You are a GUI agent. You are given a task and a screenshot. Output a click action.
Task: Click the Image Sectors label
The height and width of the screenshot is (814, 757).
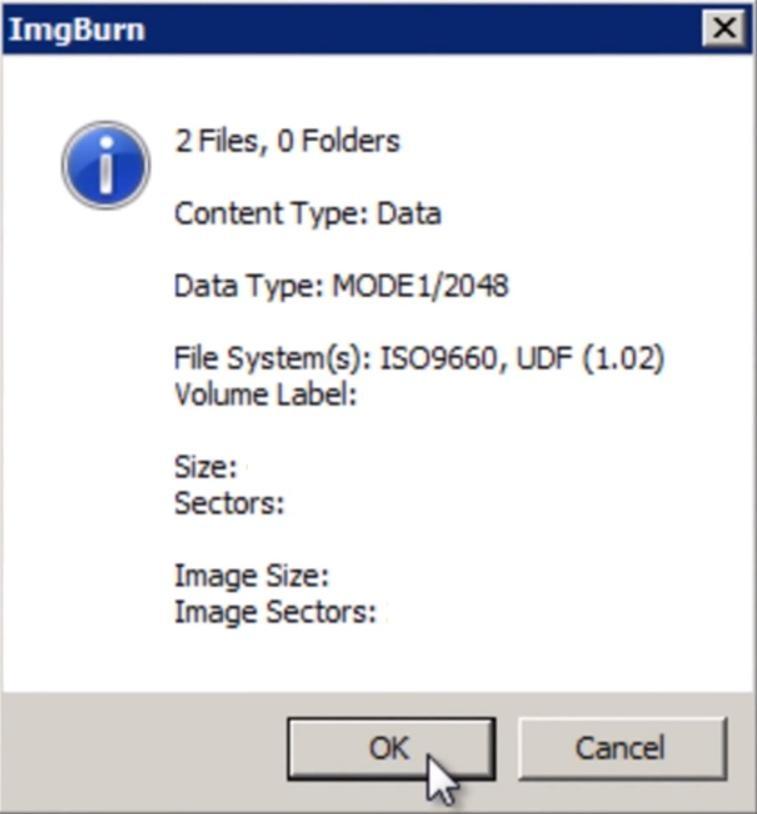coord(275,613)
